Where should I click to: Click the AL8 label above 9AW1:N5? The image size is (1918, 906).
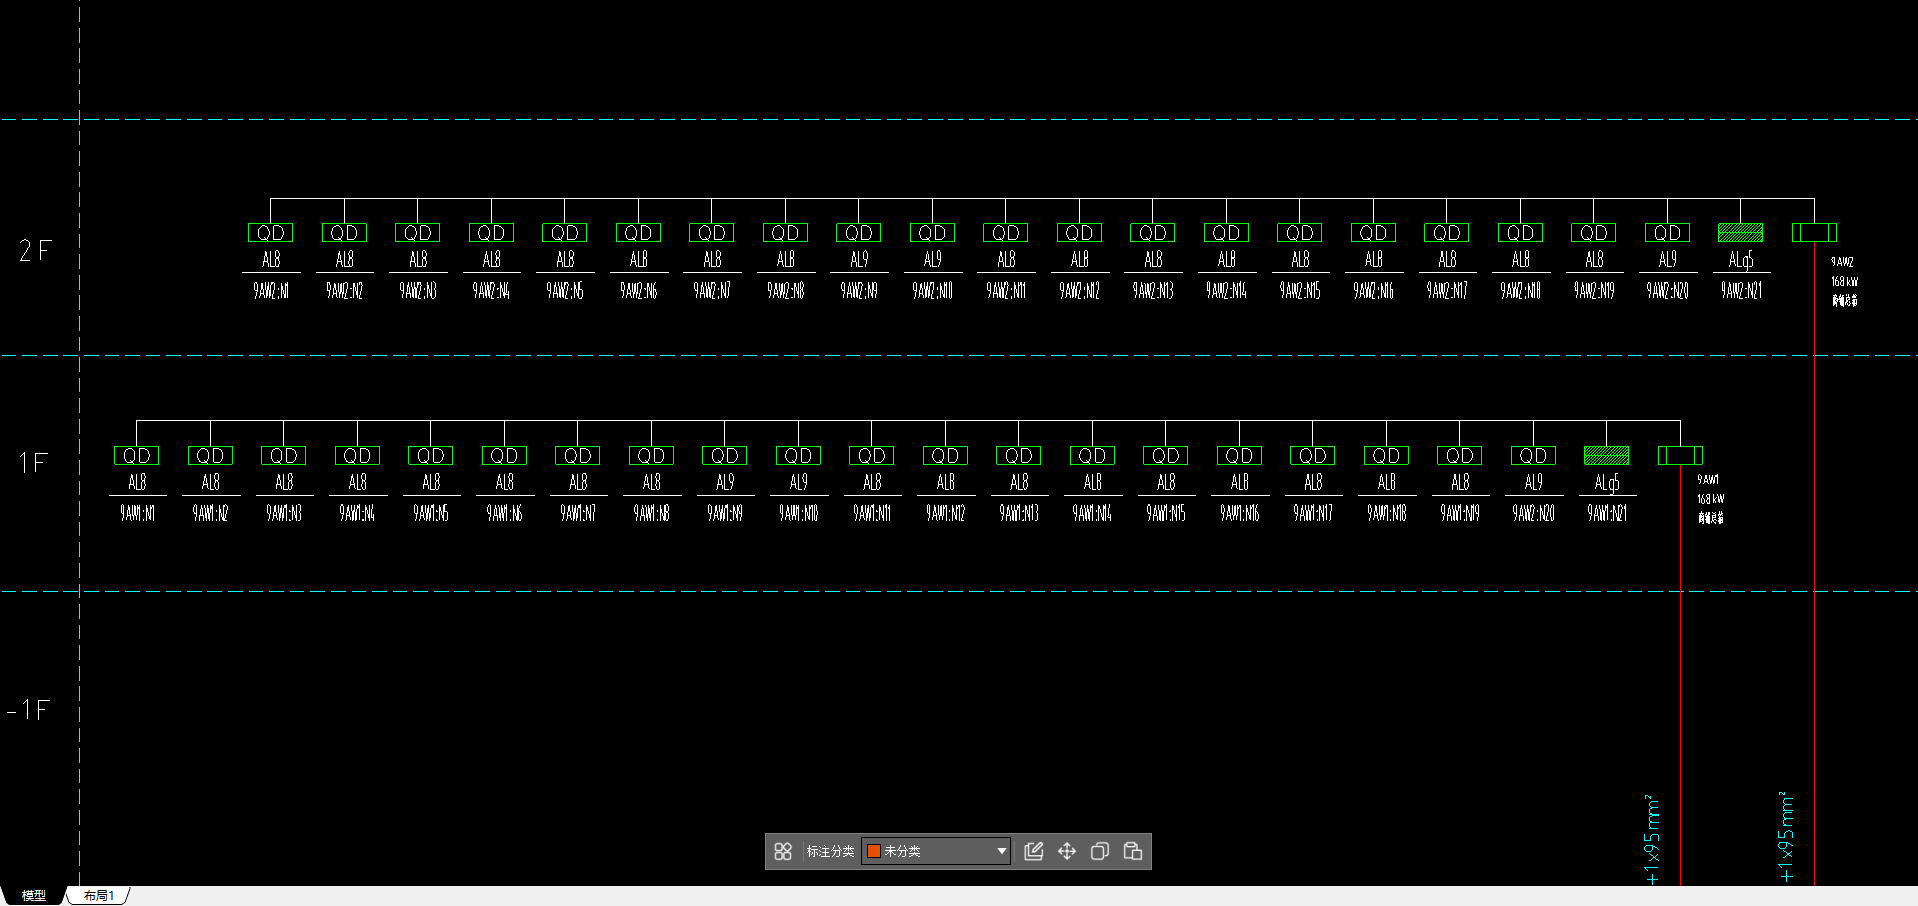431,482
